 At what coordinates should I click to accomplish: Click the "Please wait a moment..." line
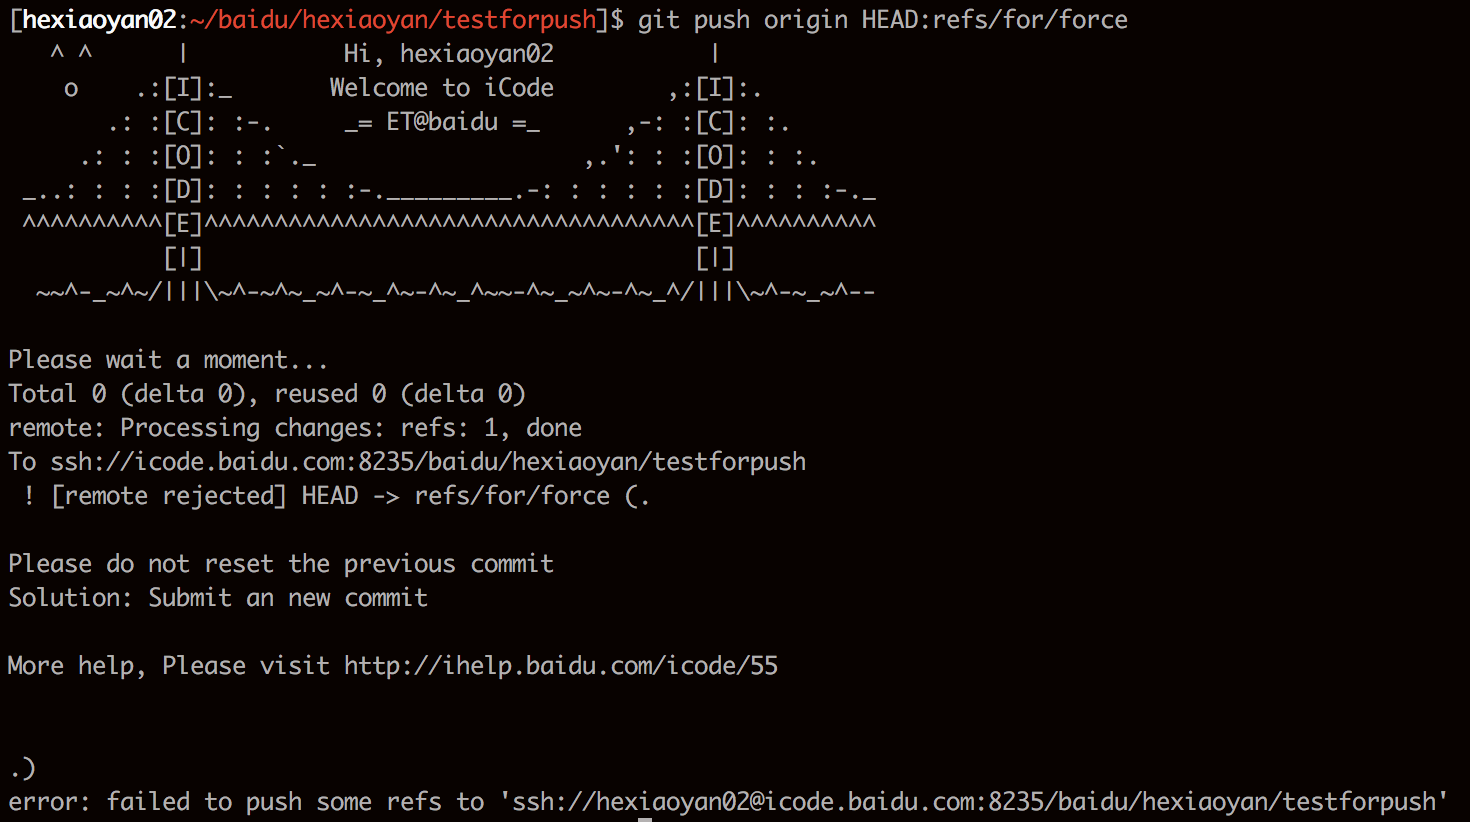168,360
